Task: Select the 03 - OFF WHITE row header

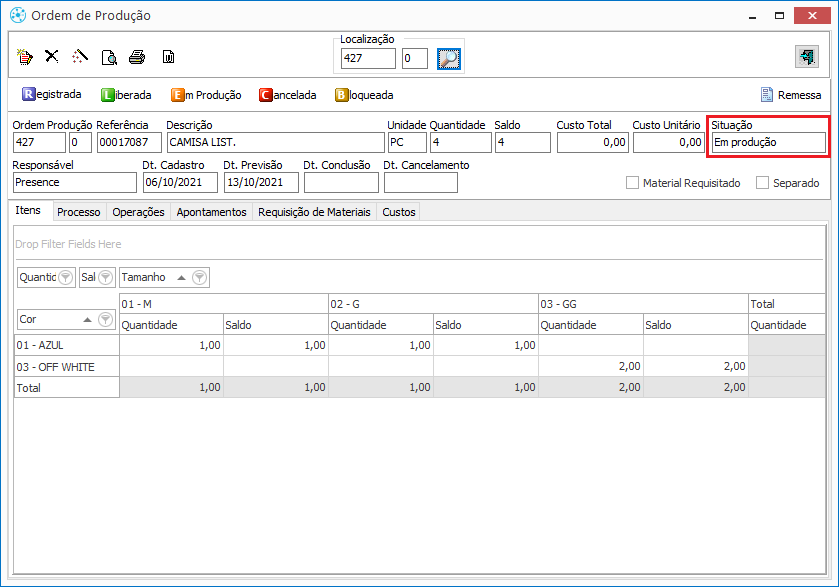Action: click(x=67, y=367)
